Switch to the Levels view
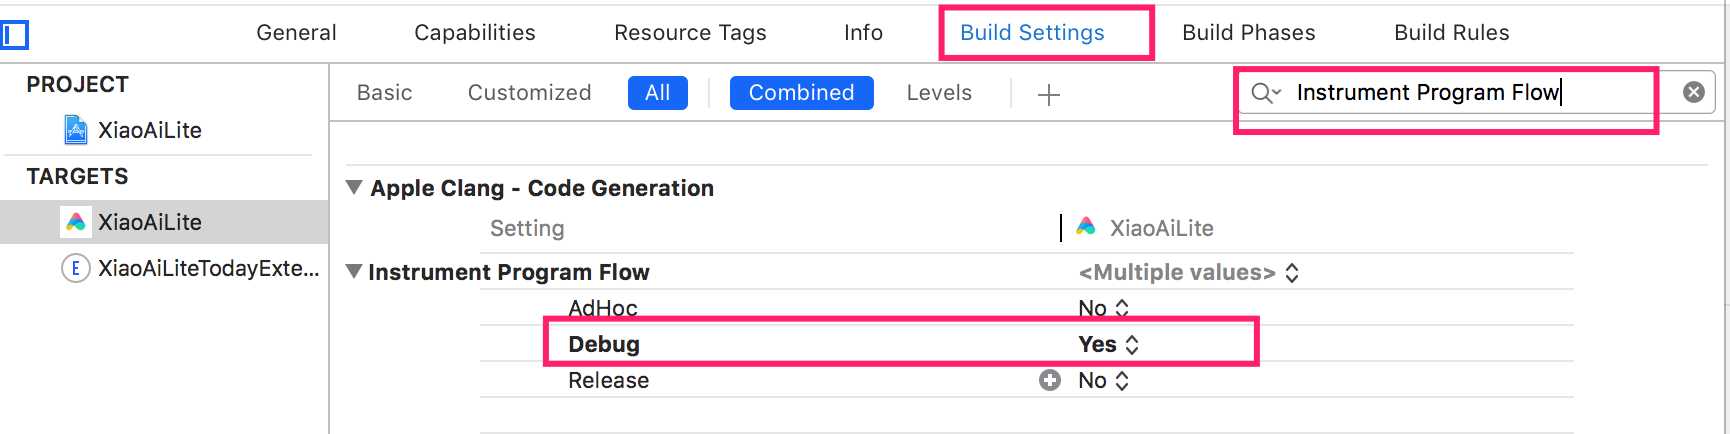Viewport: 1730px width, 434px height. [x=939, y=93]
